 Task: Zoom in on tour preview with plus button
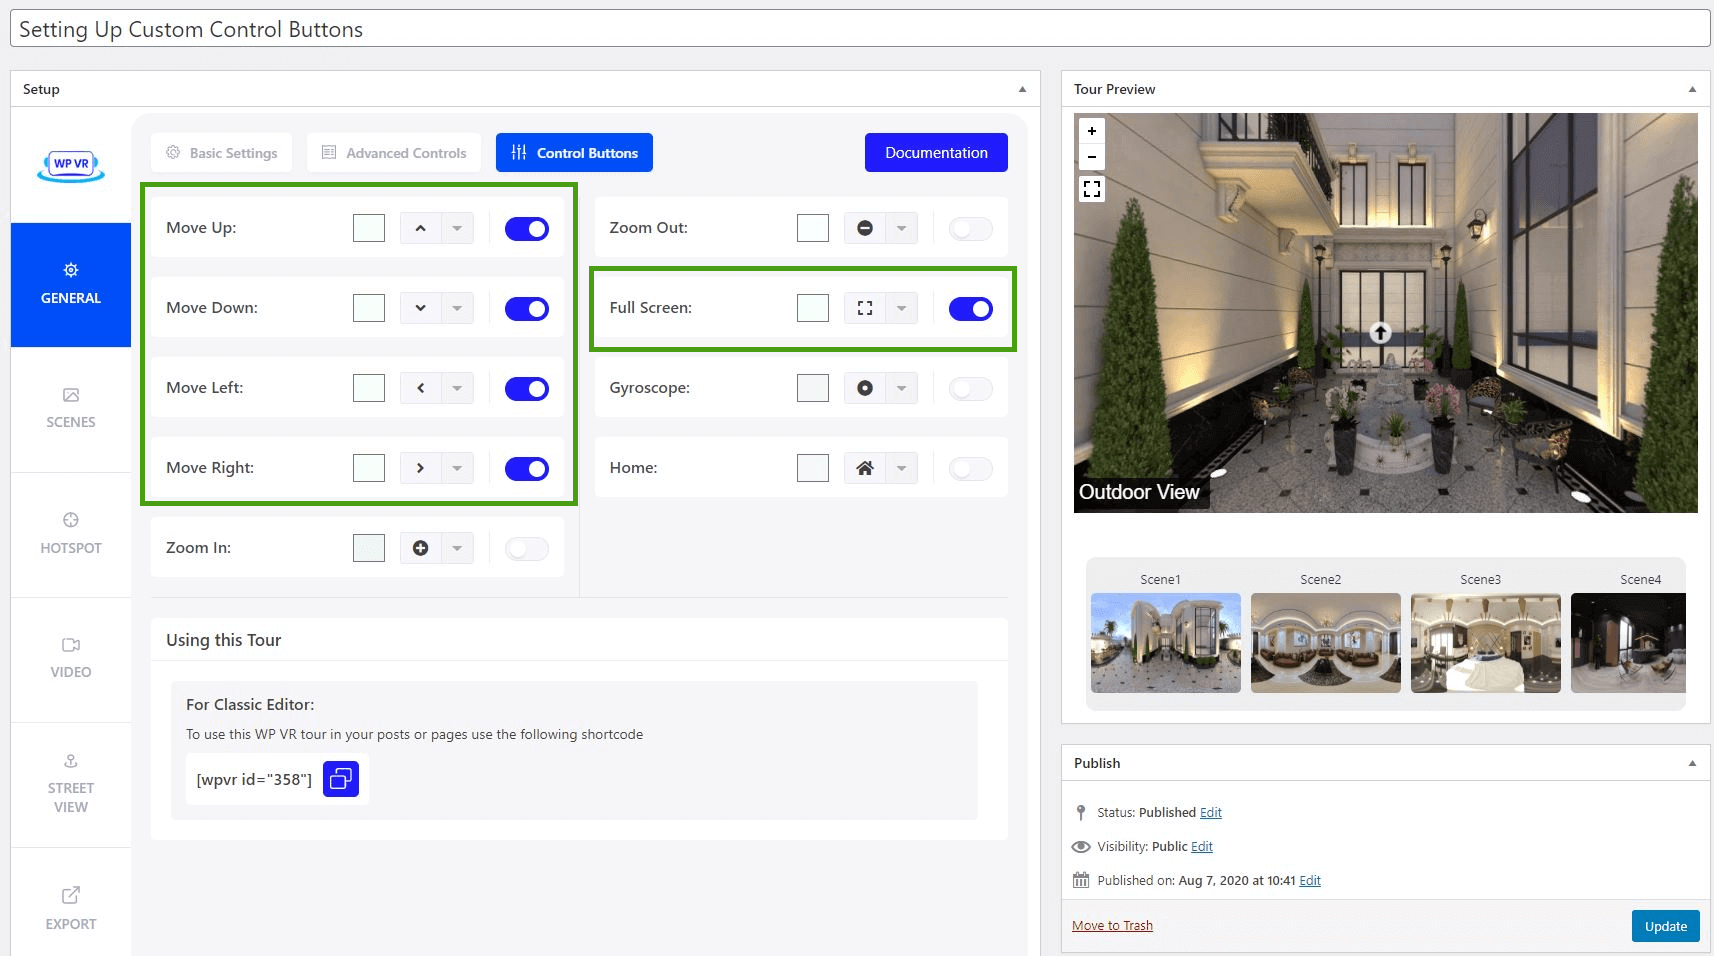tap(1092, 131)
